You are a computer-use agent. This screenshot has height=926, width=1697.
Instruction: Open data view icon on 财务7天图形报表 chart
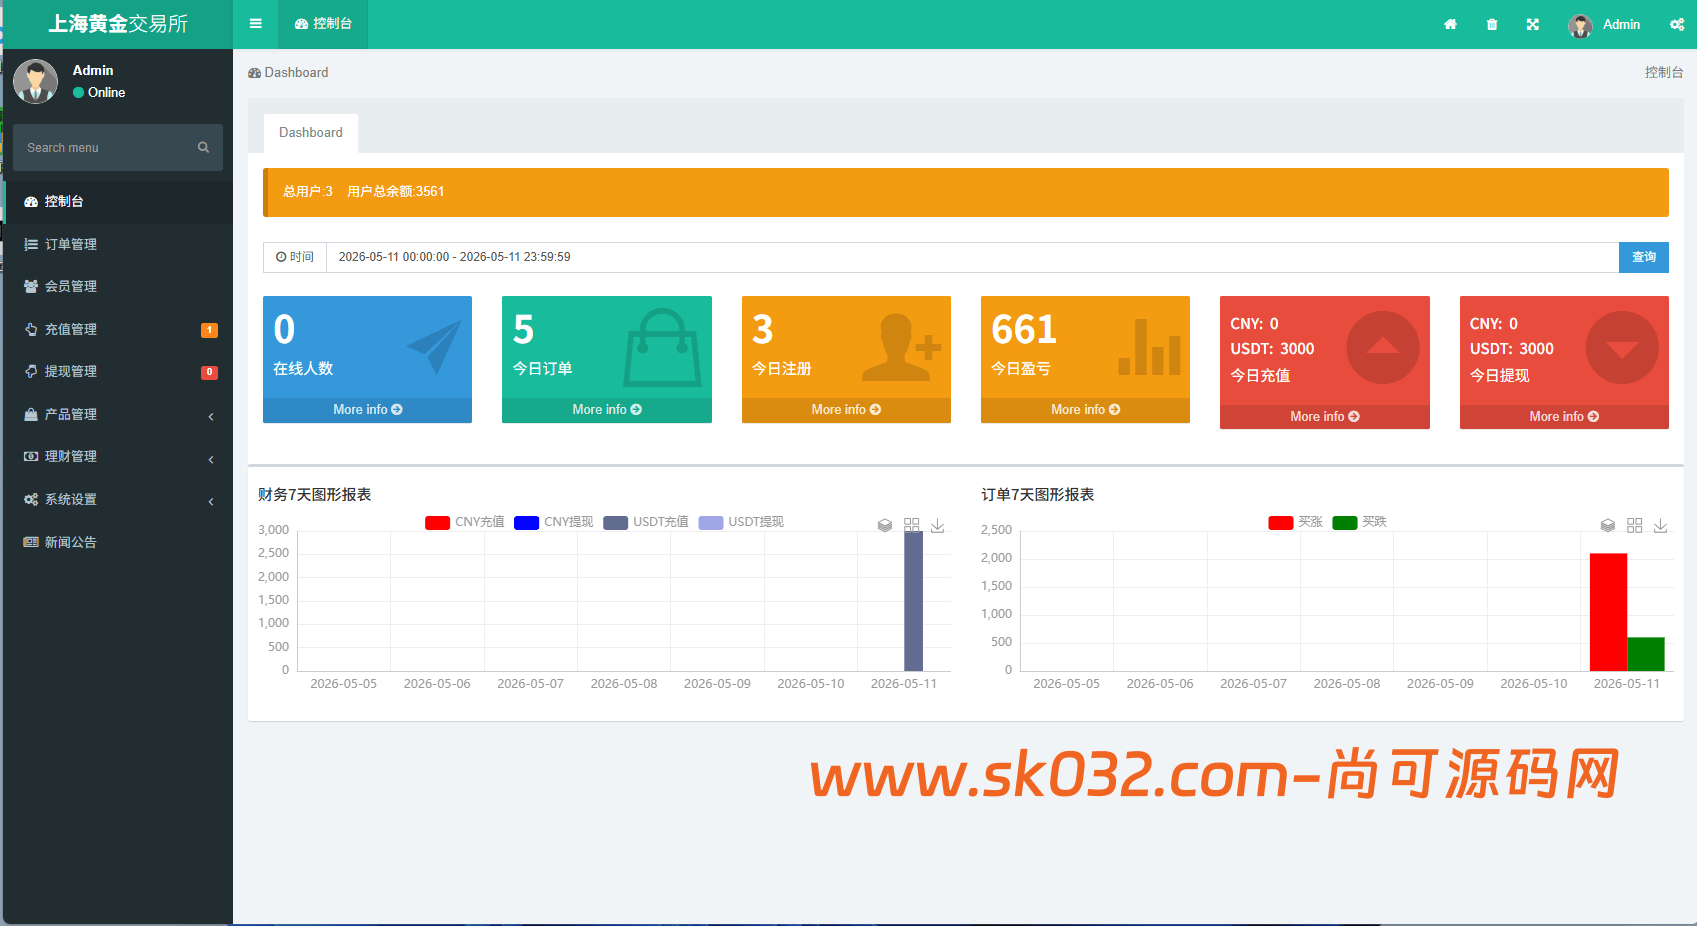click(x=885, y=525)
